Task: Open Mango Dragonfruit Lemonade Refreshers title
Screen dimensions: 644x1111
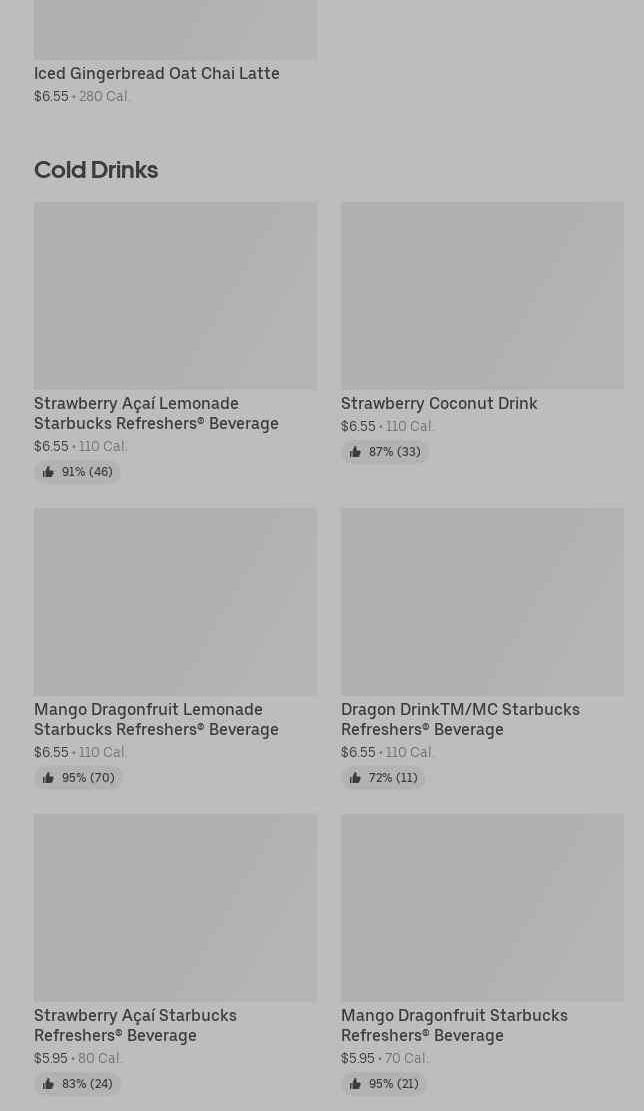Action: coord(156,719)
